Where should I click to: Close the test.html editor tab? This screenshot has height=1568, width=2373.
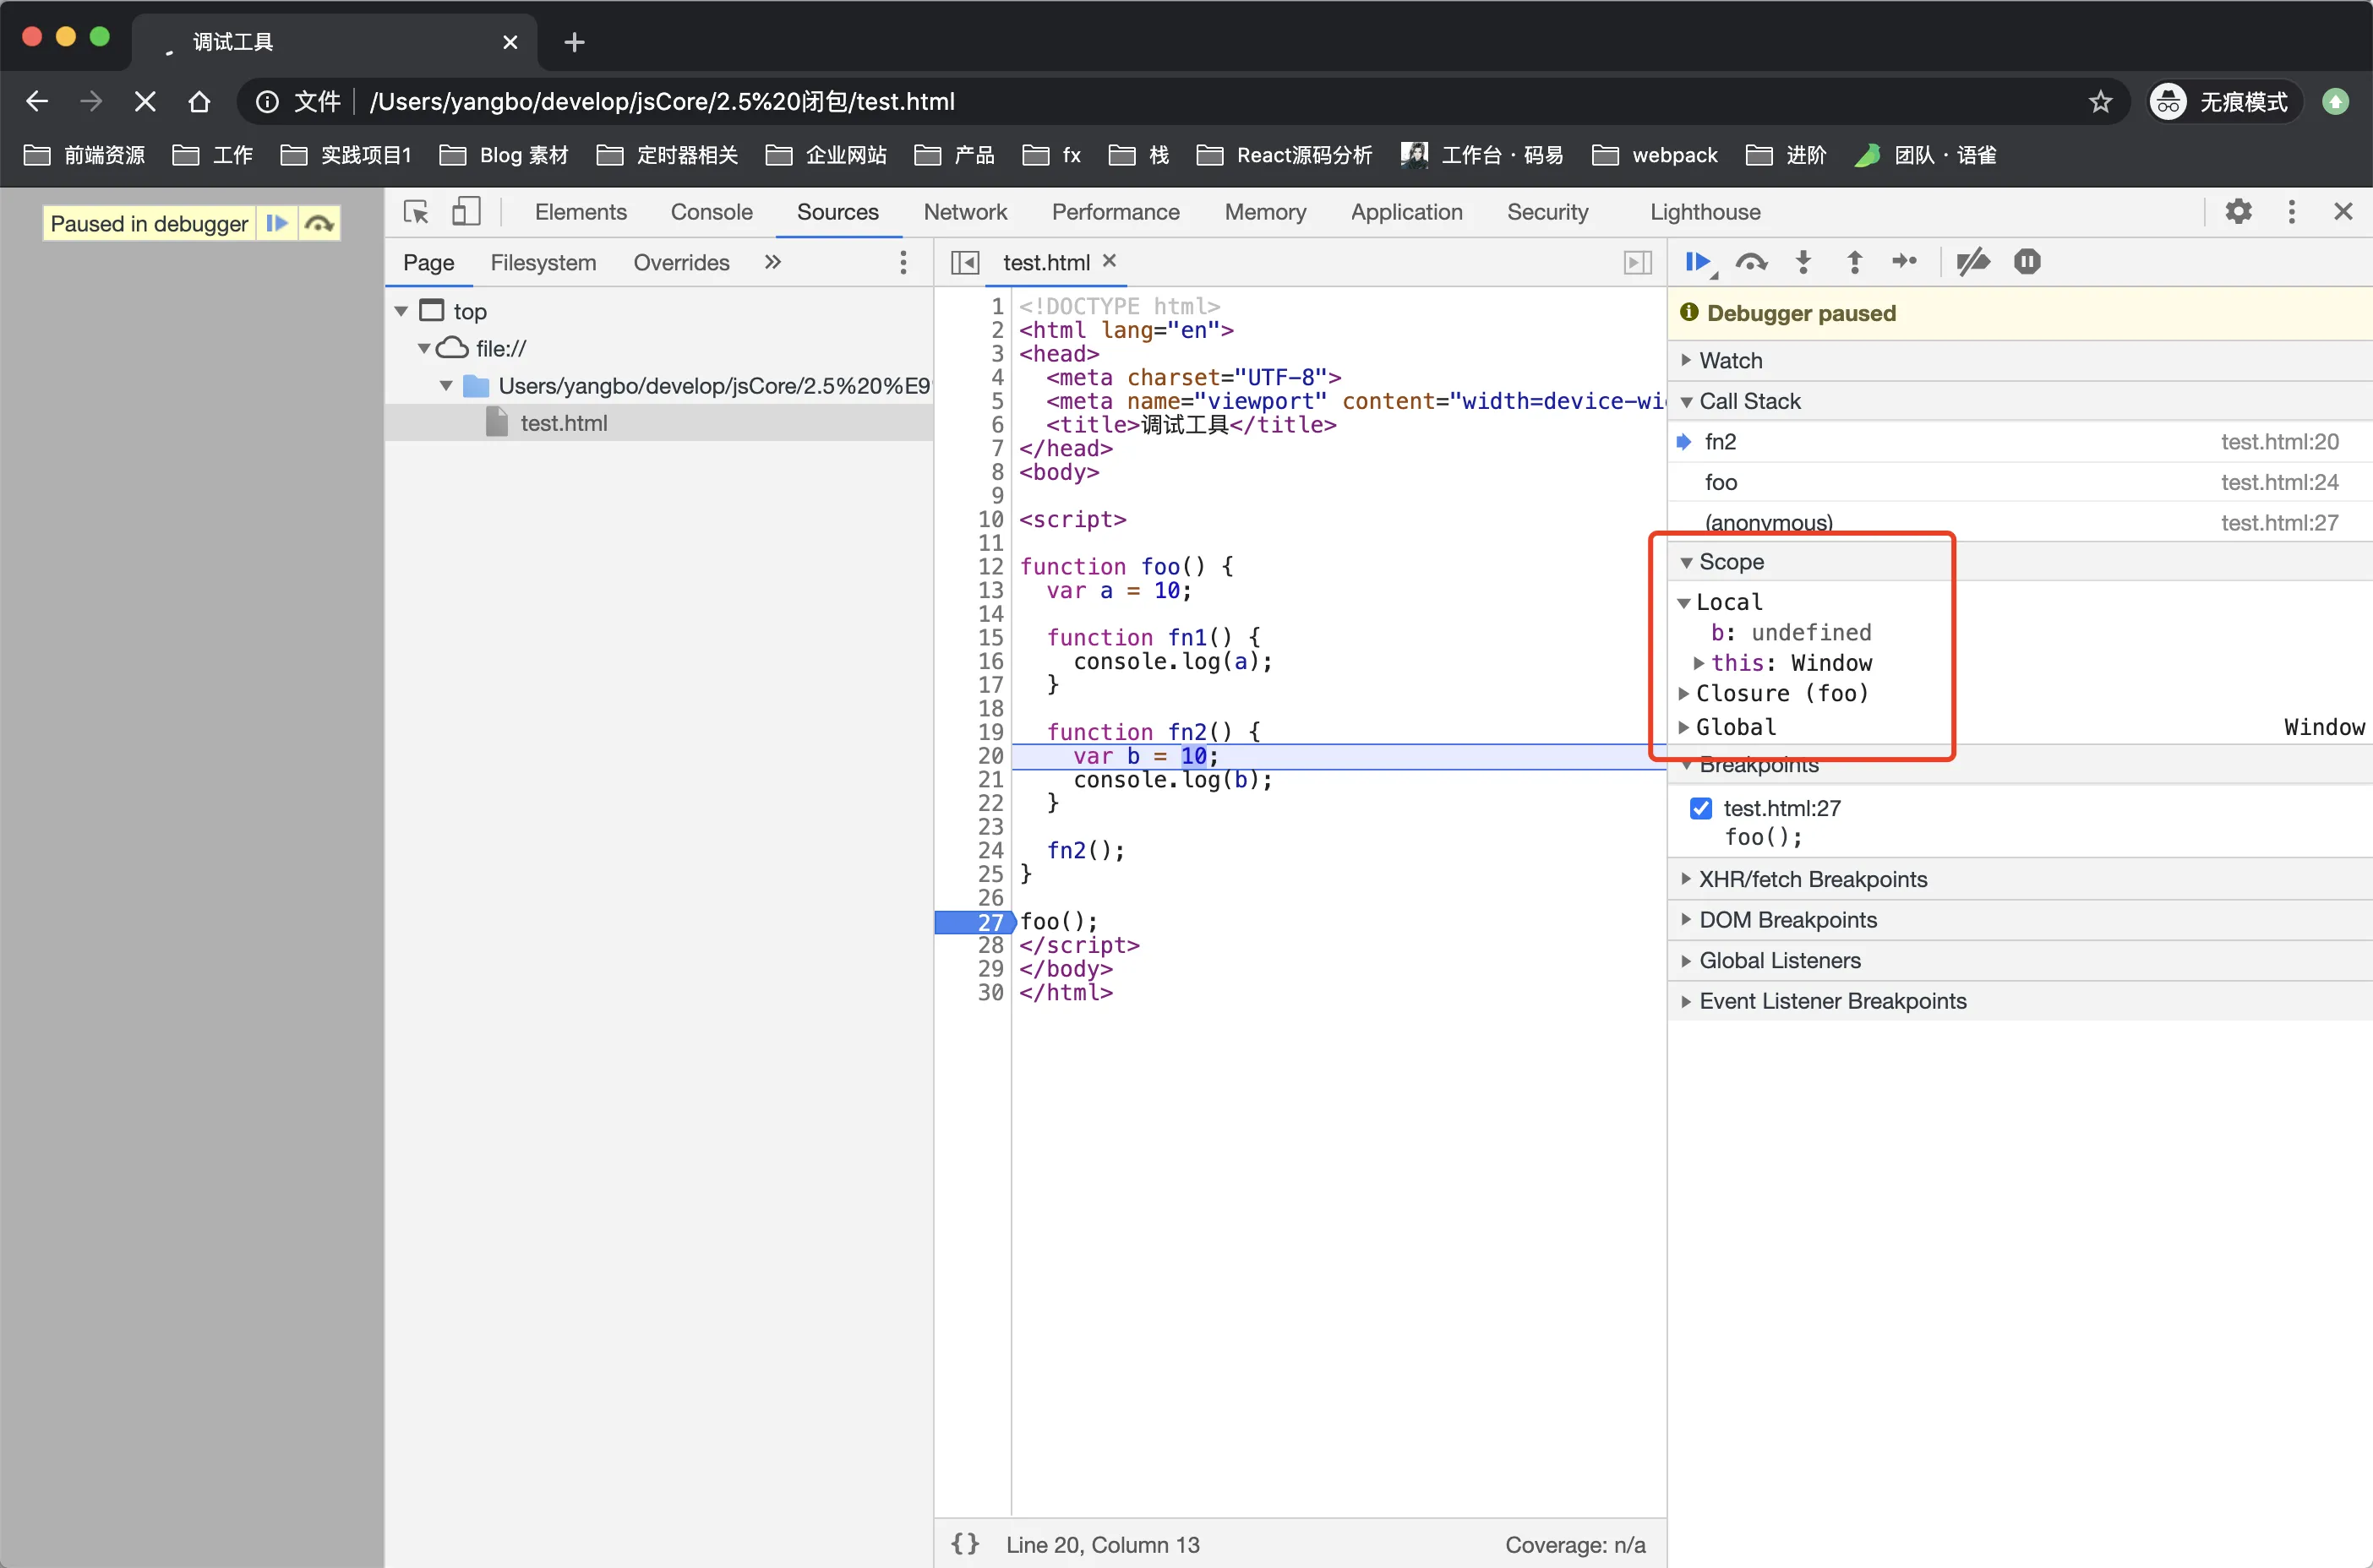(1109, 261)
